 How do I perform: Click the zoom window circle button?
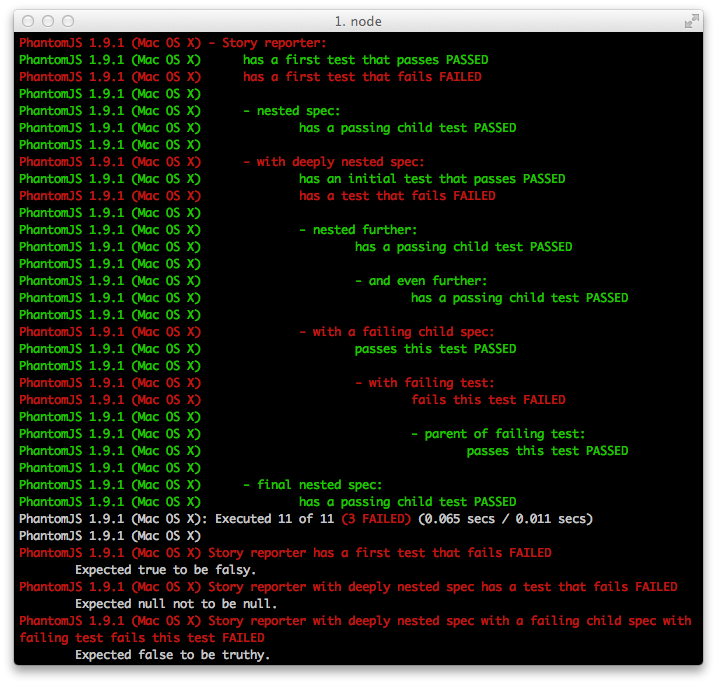click(68, 21)
